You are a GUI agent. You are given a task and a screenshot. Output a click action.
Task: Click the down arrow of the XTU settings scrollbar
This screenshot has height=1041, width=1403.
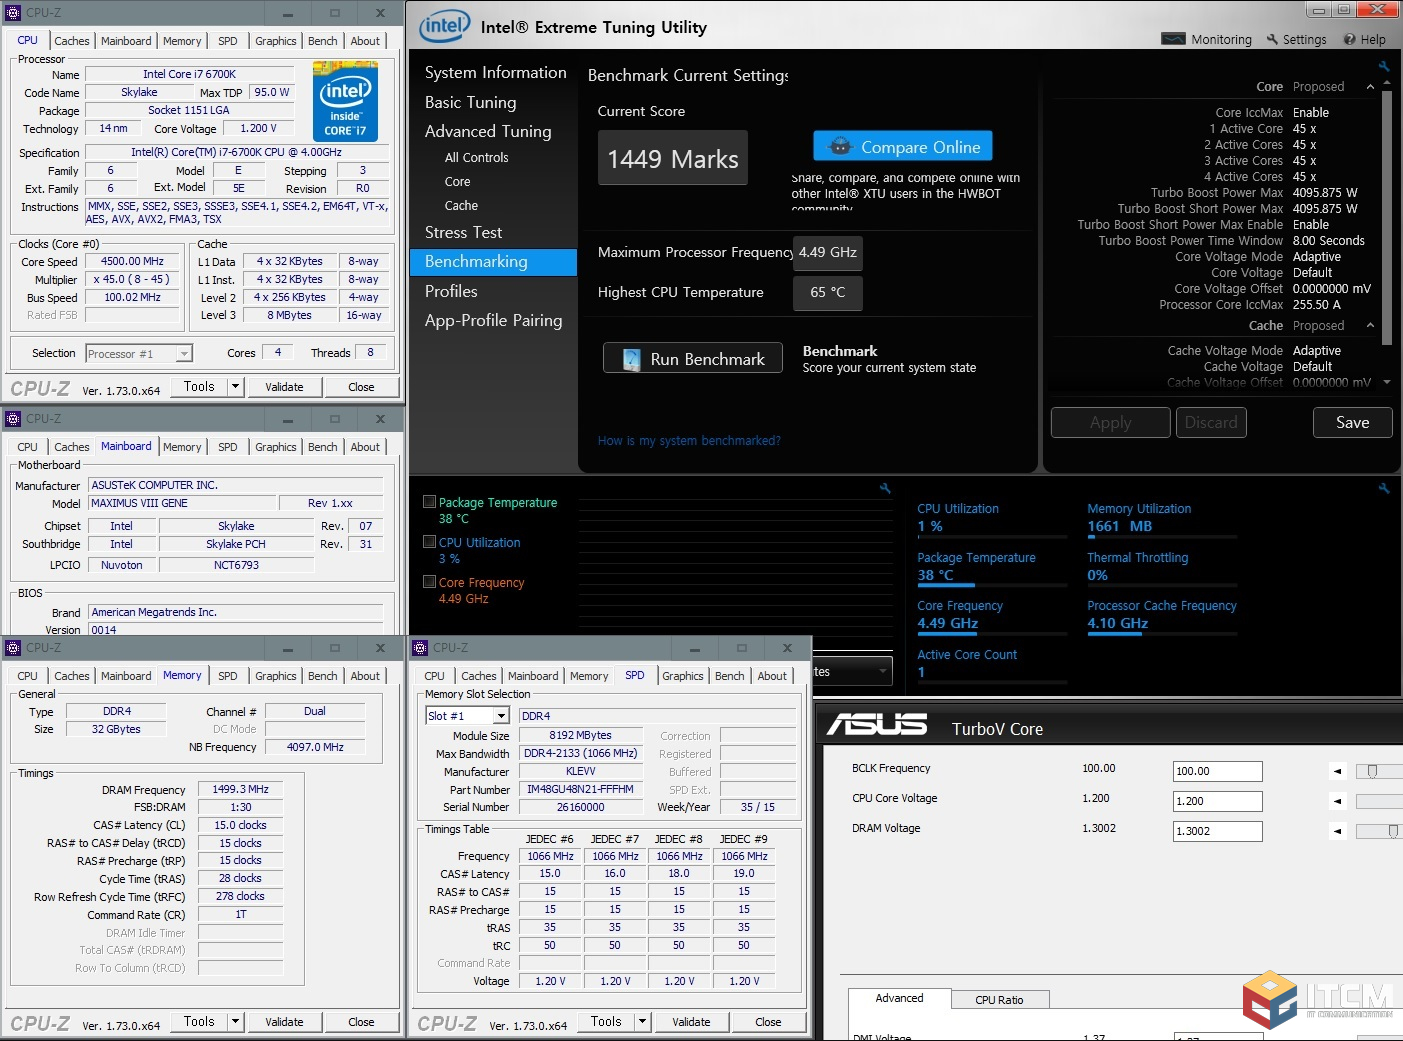click(x=1387, y=382)
